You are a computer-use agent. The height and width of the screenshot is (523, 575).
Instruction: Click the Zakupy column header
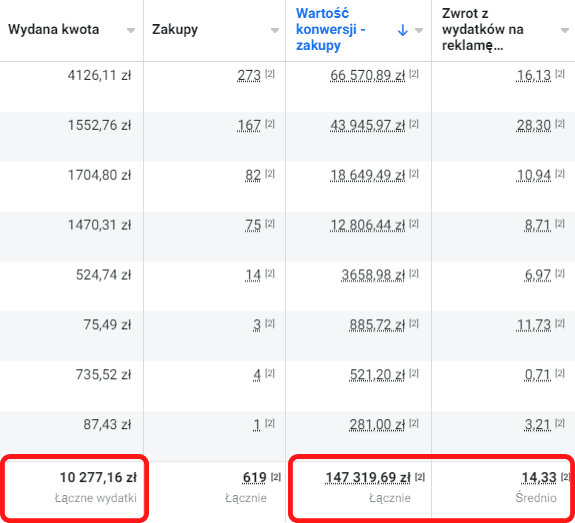tap(175, 29)
